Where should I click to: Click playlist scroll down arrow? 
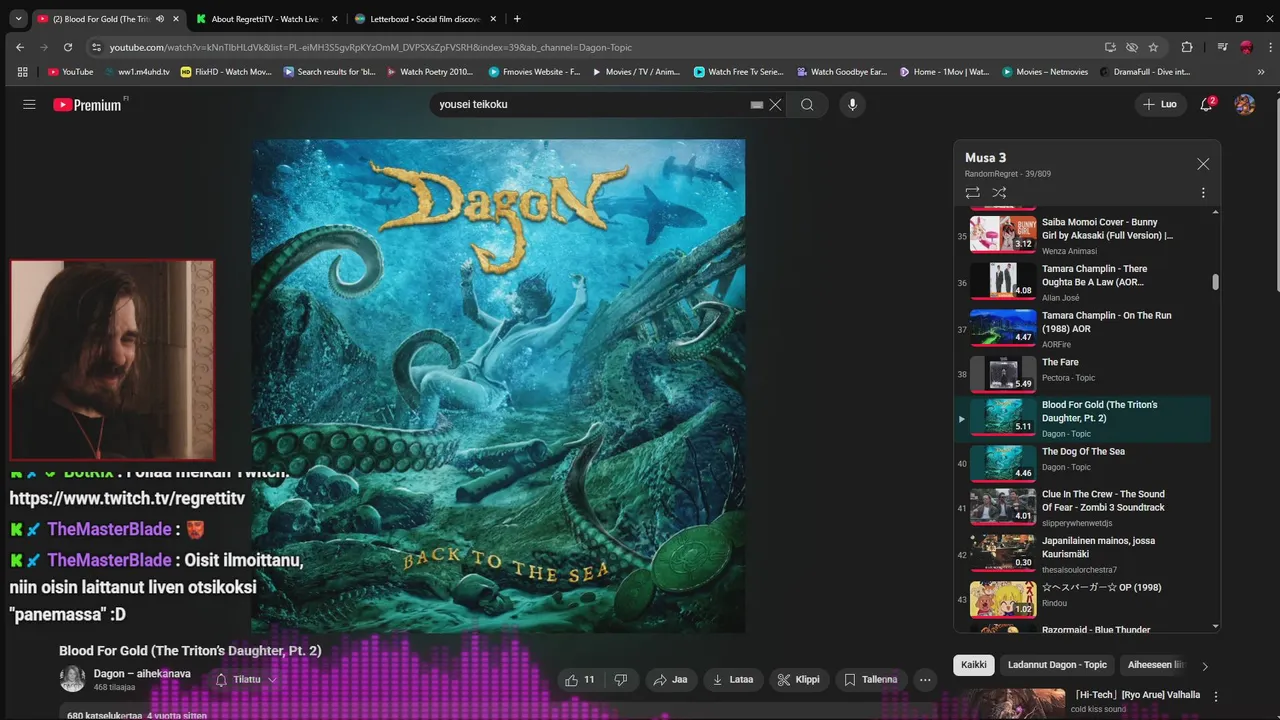coord(1216,626)
